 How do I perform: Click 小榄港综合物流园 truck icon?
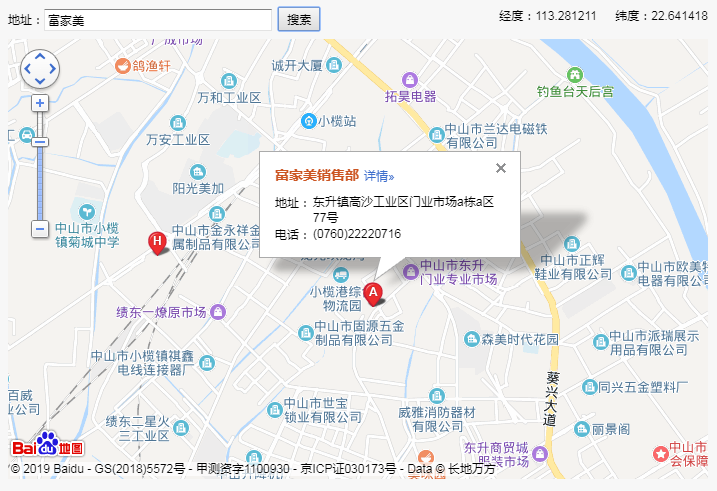coord(341,275)
